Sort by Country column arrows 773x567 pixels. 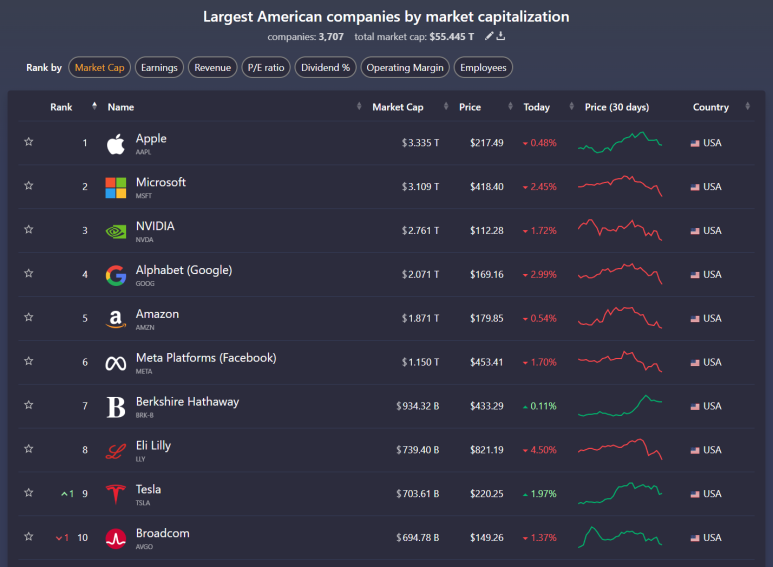[x=747, y=106]
